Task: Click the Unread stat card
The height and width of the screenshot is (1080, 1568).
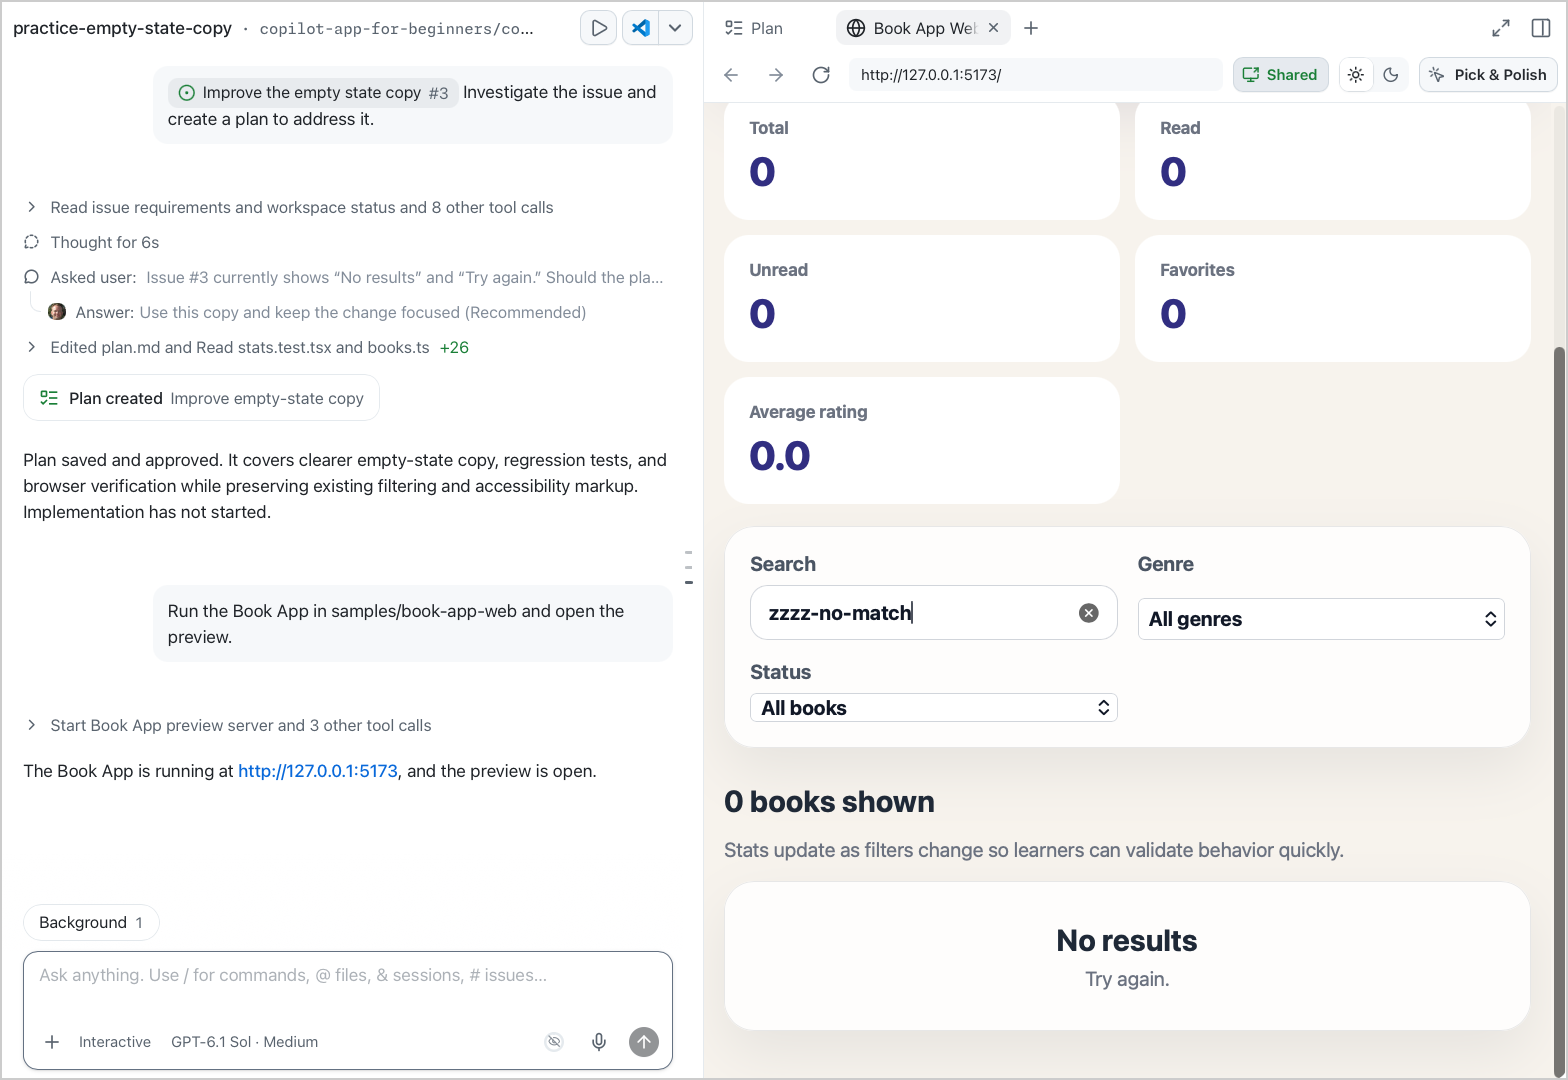Action: click(921, 299)
